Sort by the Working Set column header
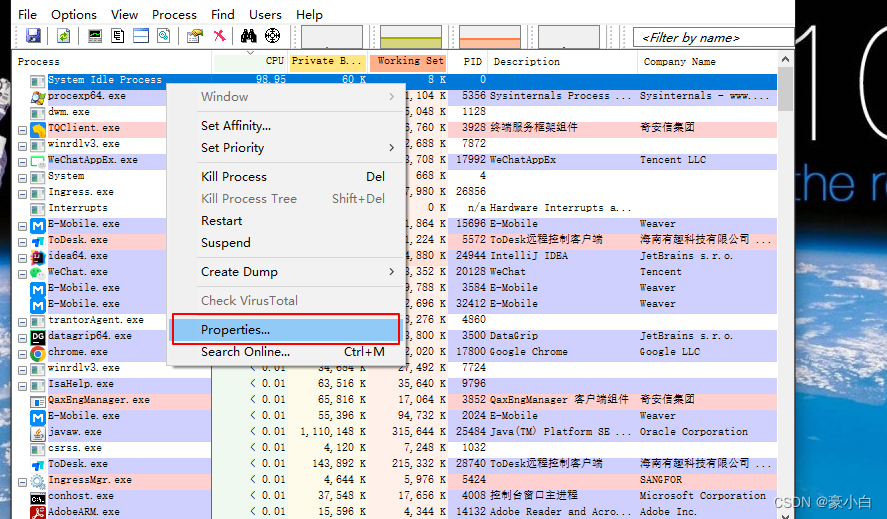 407,61
